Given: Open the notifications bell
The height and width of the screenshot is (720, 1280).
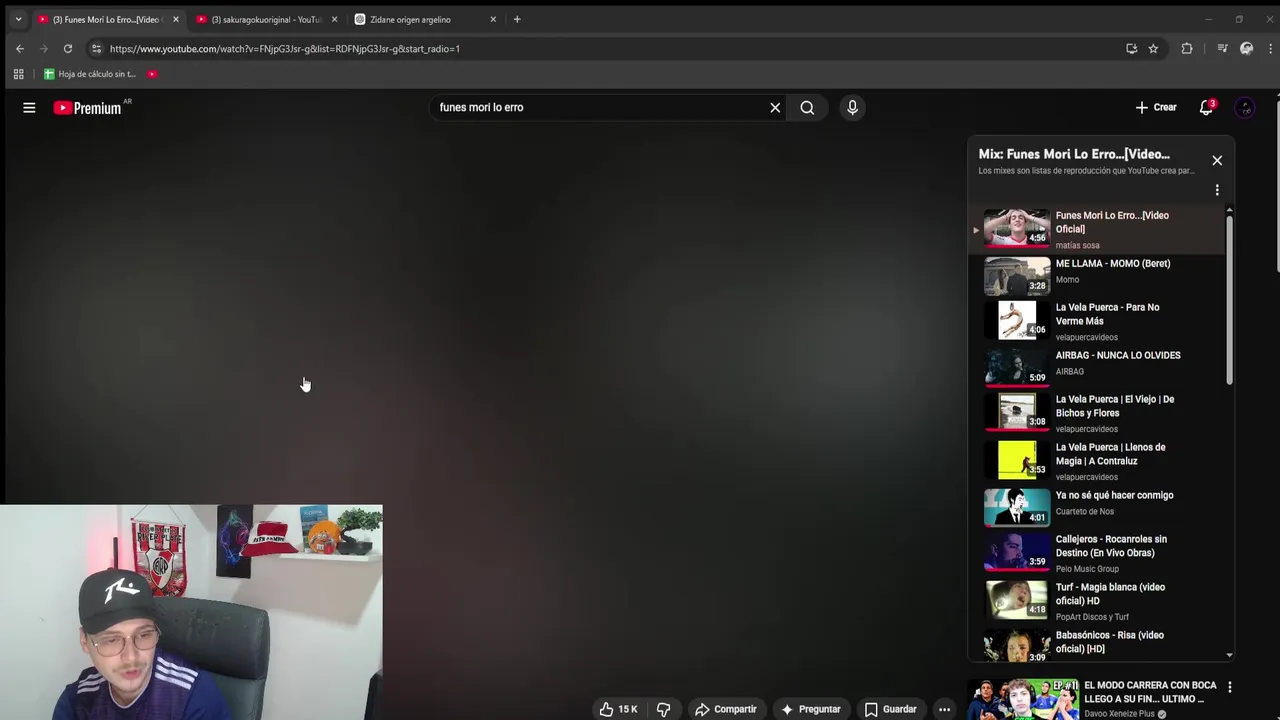Looking at the screenshot, I should pyautogui.click(x=1206, y=107).
